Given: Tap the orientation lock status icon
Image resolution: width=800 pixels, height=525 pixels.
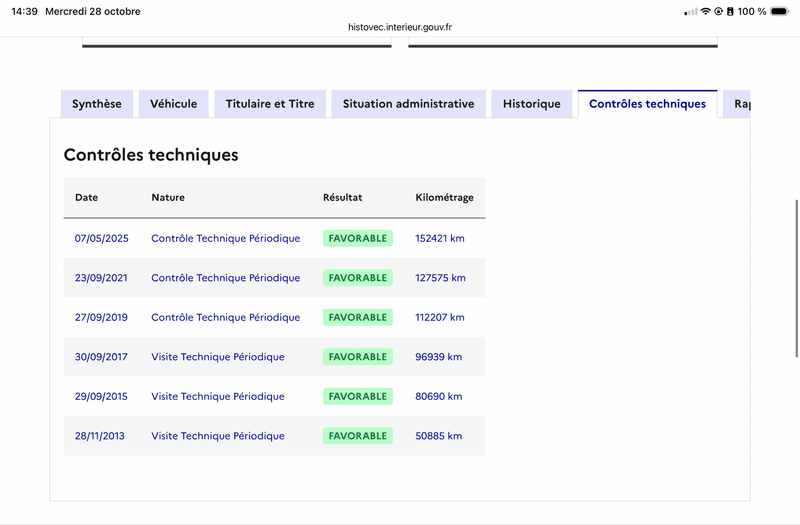Looking at the screenshot, I should pos(718,11).
